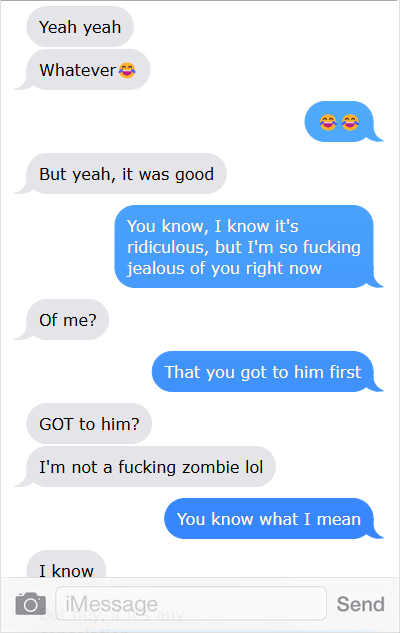400x633 pixels.
Task: Click 'You know what I mean' message
Action: [269, 518]
